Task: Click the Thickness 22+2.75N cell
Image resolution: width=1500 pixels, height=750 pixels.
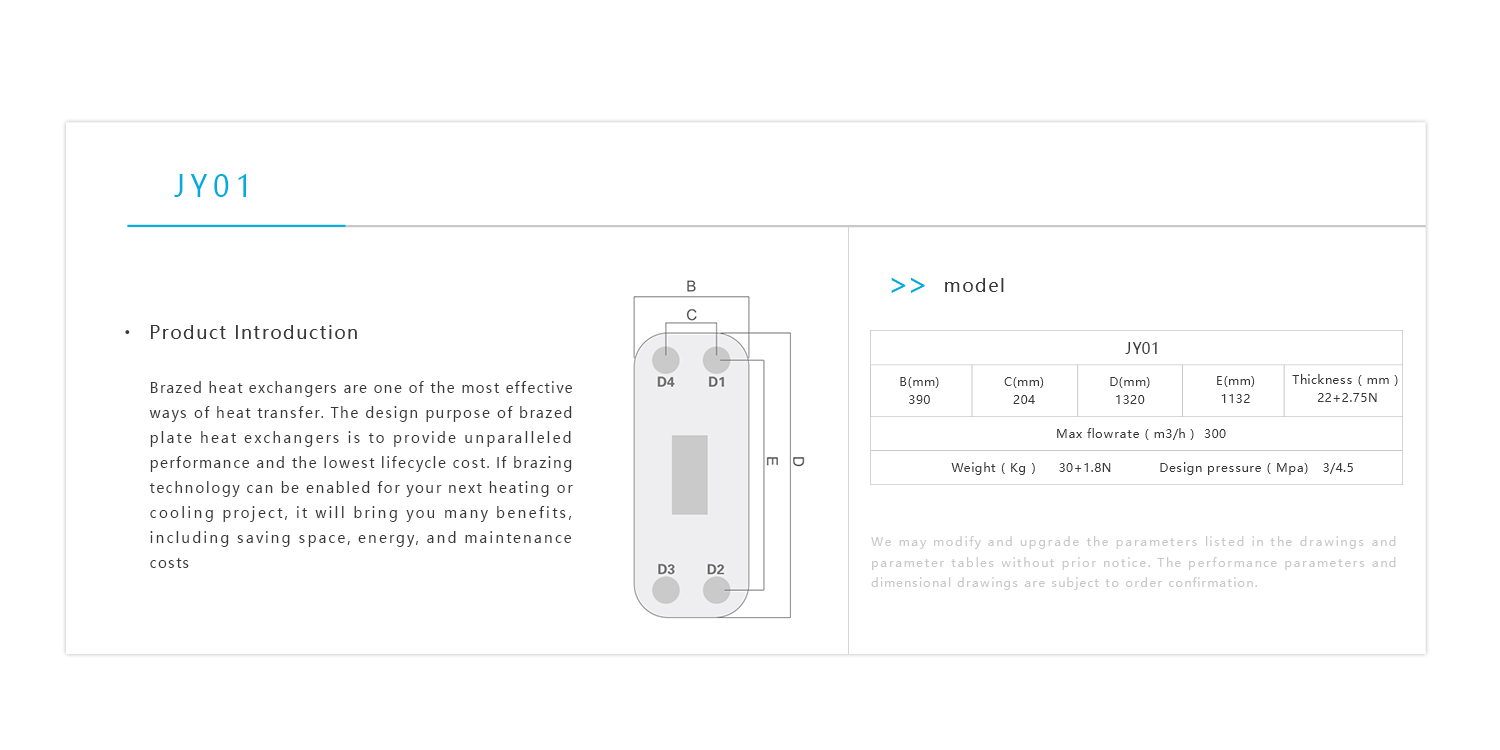Action: [1345, 389]
